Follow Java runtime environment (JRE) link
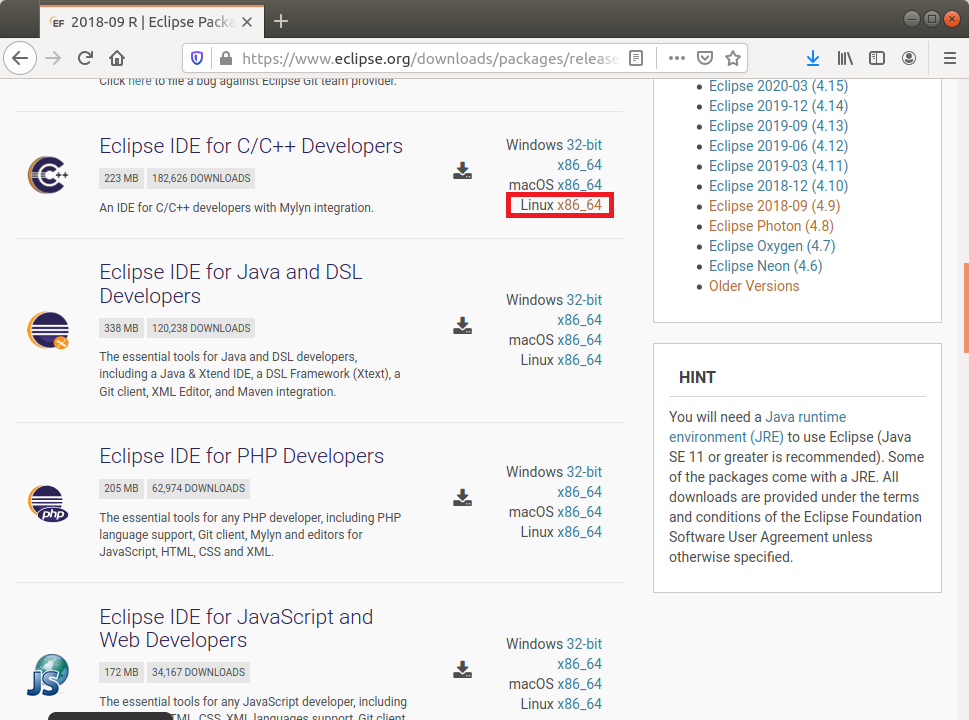The height and width of the screenshot is (720, 969). coord(758,427)
